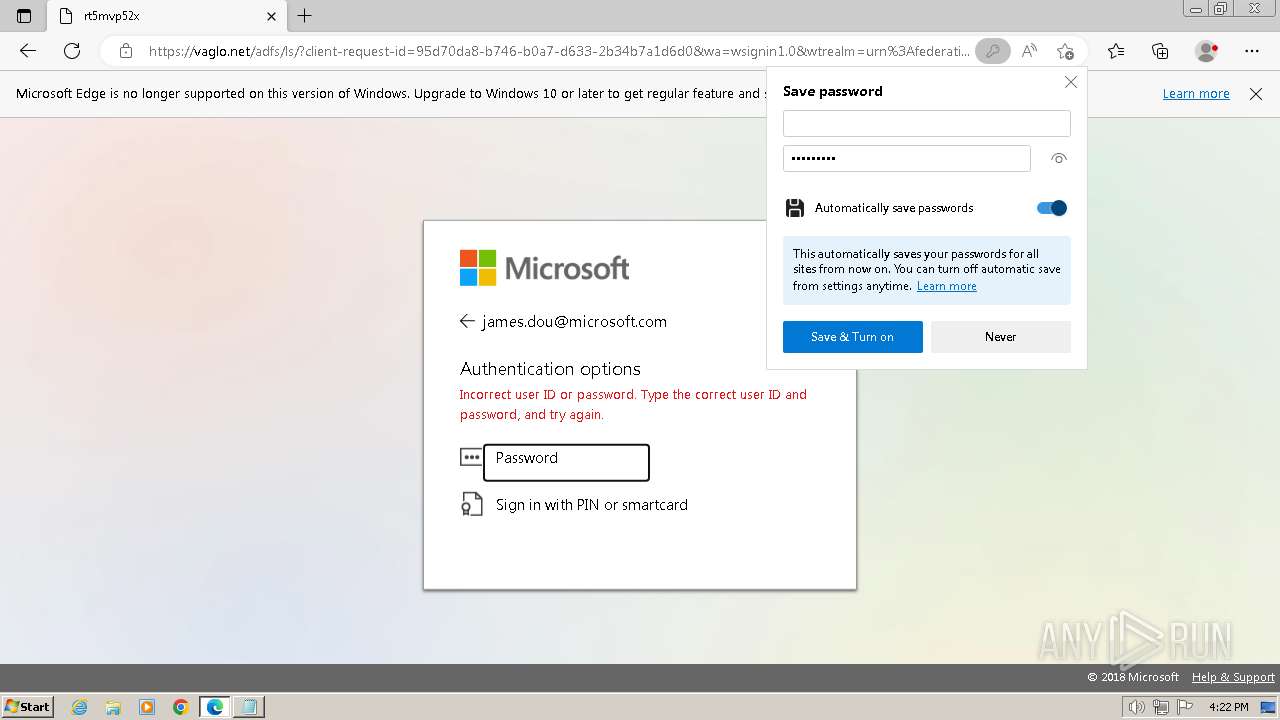Viewport: 1280px width, 720px height.
Task: Choose Sign in with PIN or smartcard
Action: tap(592, 505)
